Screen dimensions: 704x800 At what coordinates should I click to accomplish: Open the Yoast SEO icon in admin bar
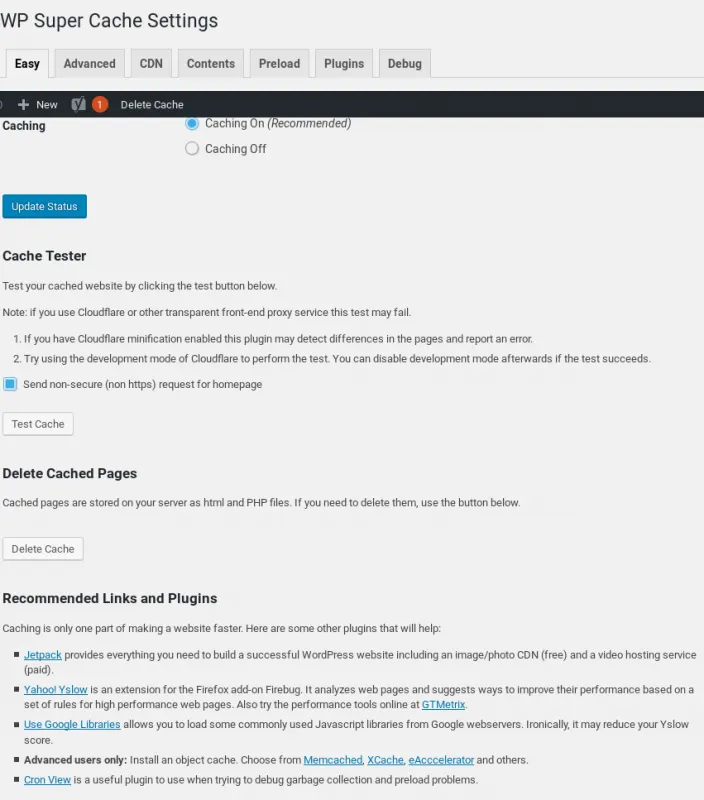(79, 105)
